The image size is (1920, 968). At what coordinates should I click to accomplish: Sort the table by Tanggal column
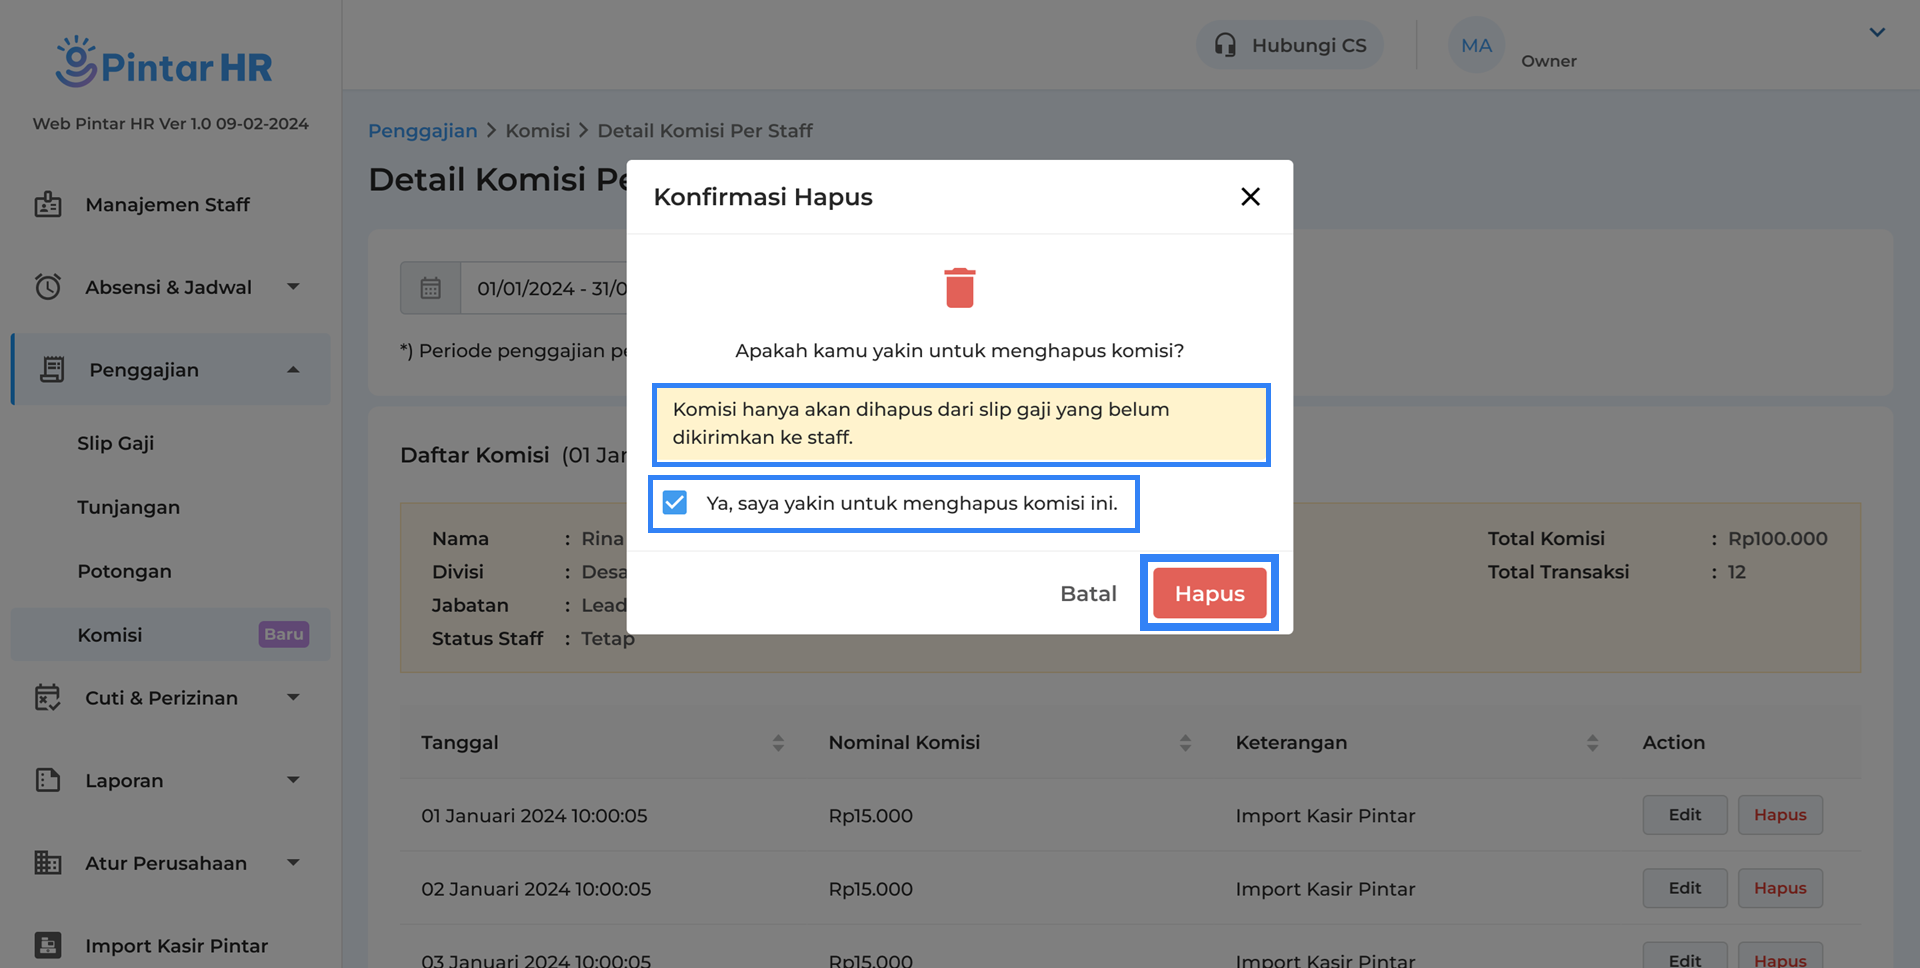click(x=778, y=743)
